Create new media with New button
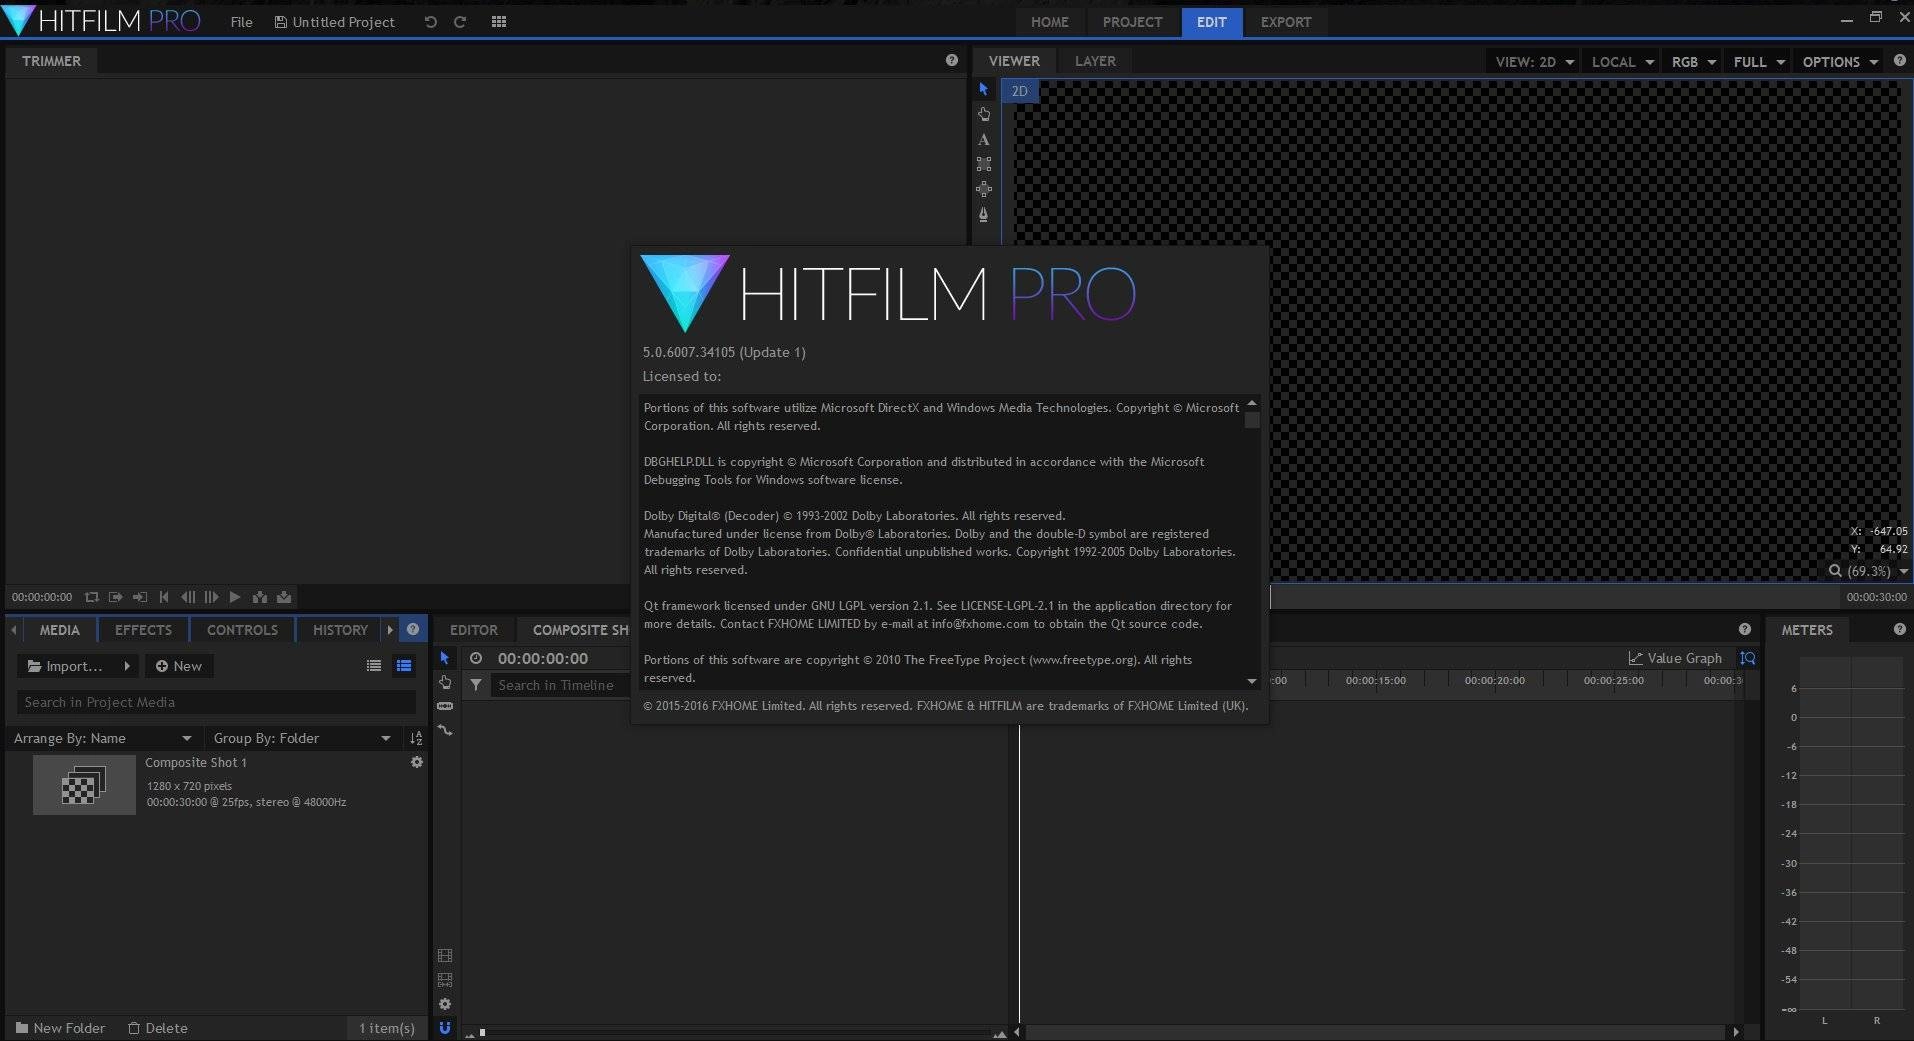 coord(179,666)
